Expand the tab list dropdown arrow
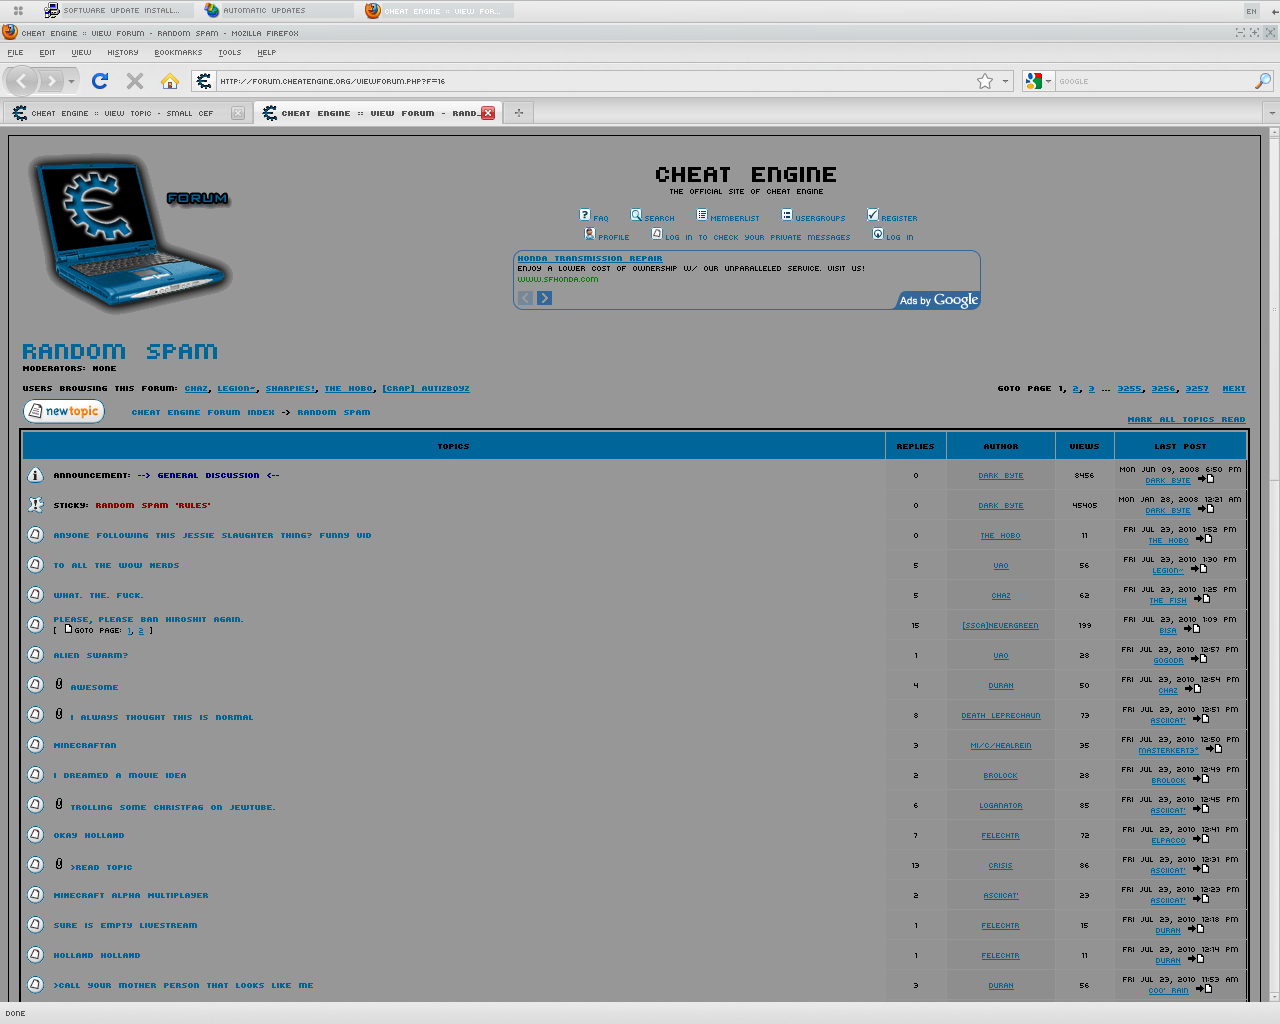Screen dimensions: 1280x1024 pyautogui.click(x=1272, y=113)
